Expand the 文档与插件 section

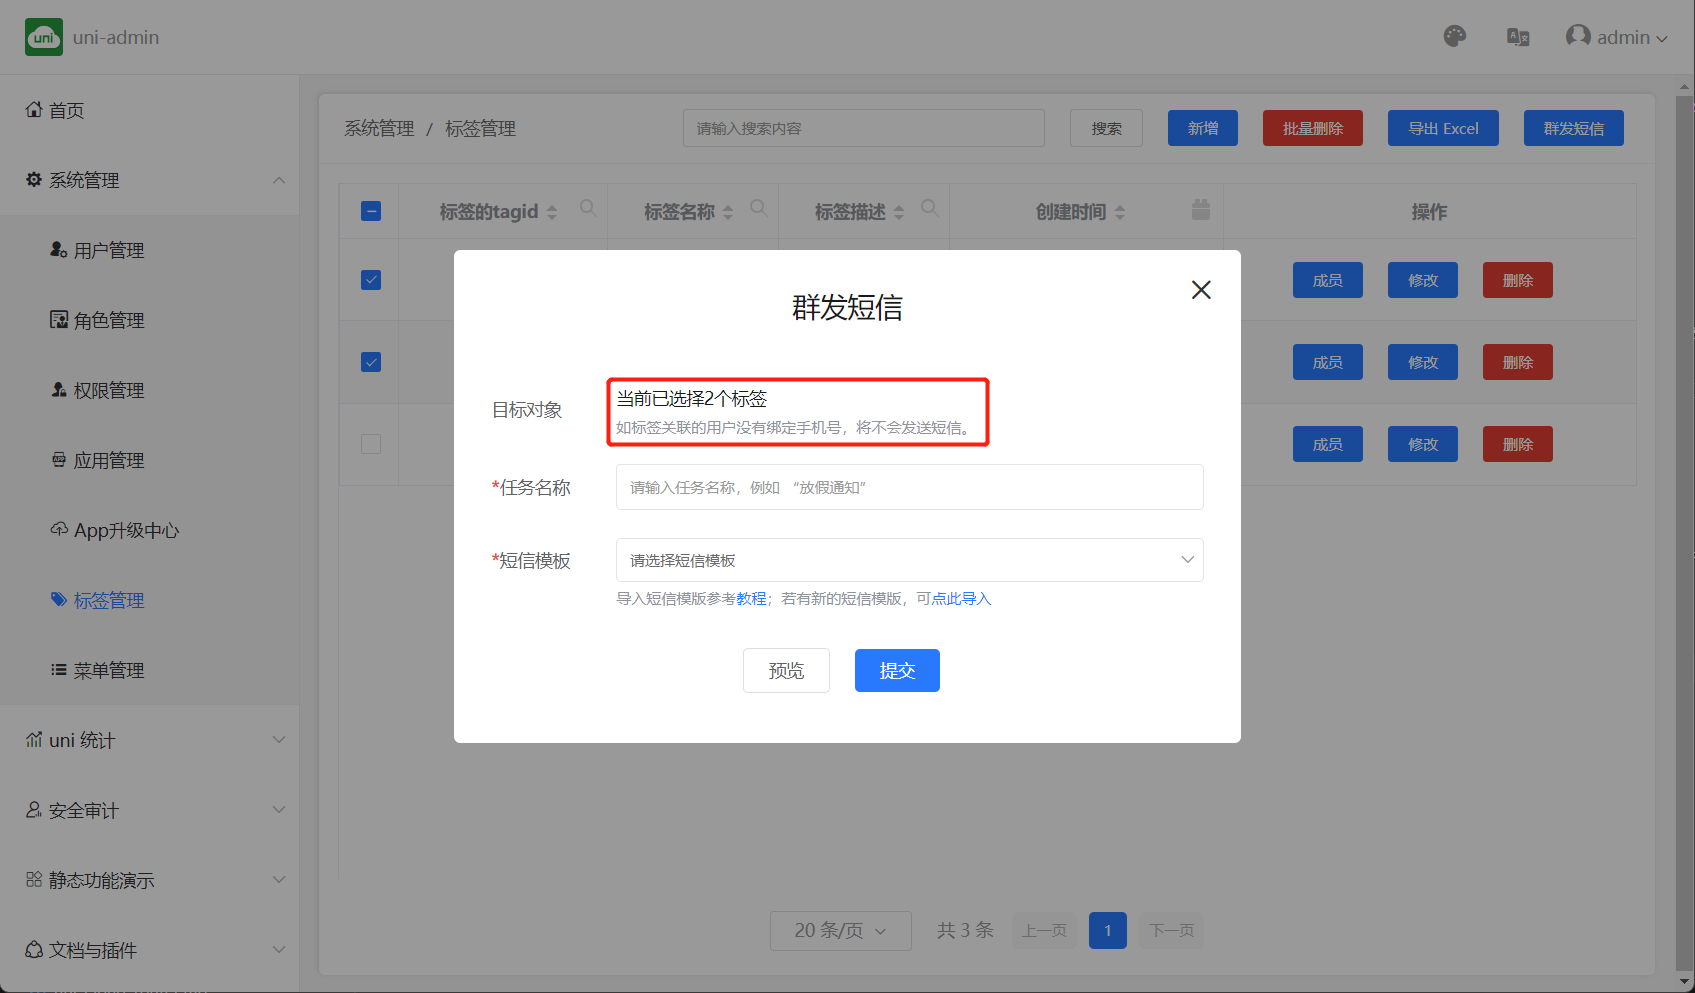(x=150, y=950)
